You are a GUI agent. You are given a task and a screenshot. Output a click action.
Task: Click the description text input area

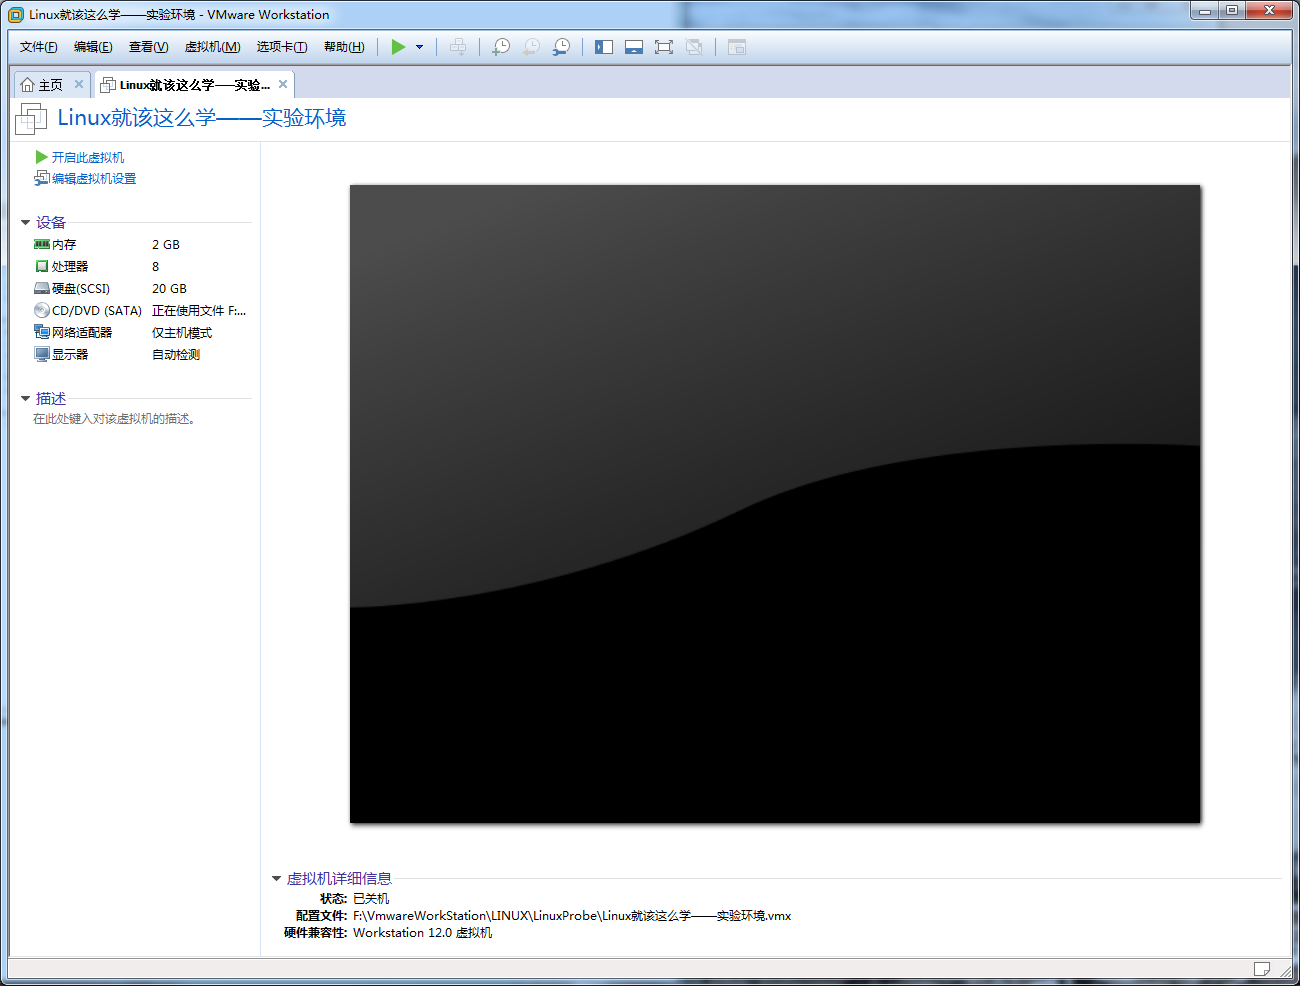[114, 419]
